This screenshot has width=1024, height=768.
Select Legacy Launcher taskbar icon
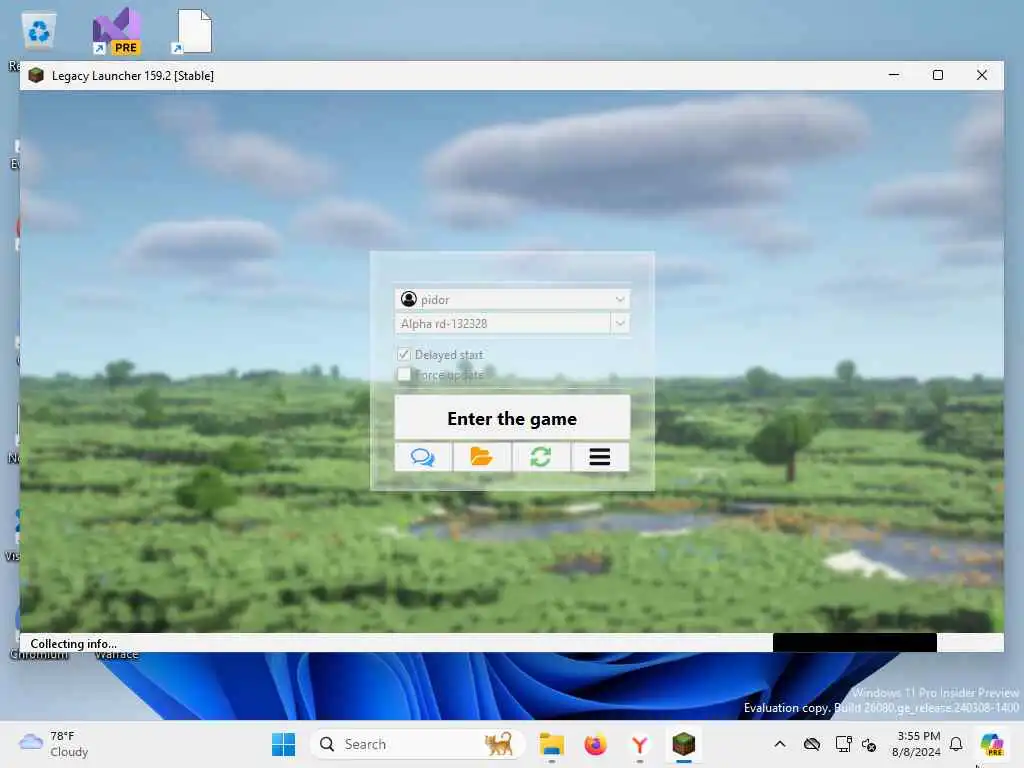(x=684, y=744)
